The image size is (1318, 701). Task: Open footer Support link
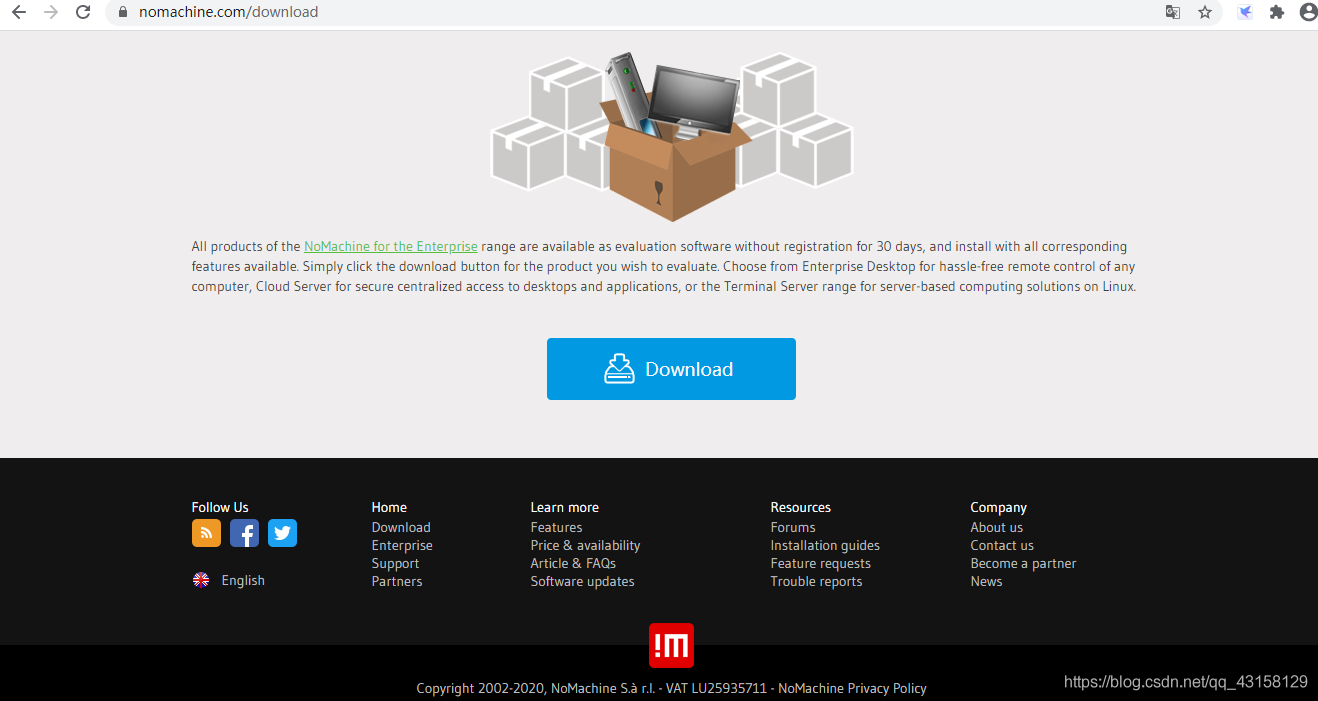pos(395,563)
